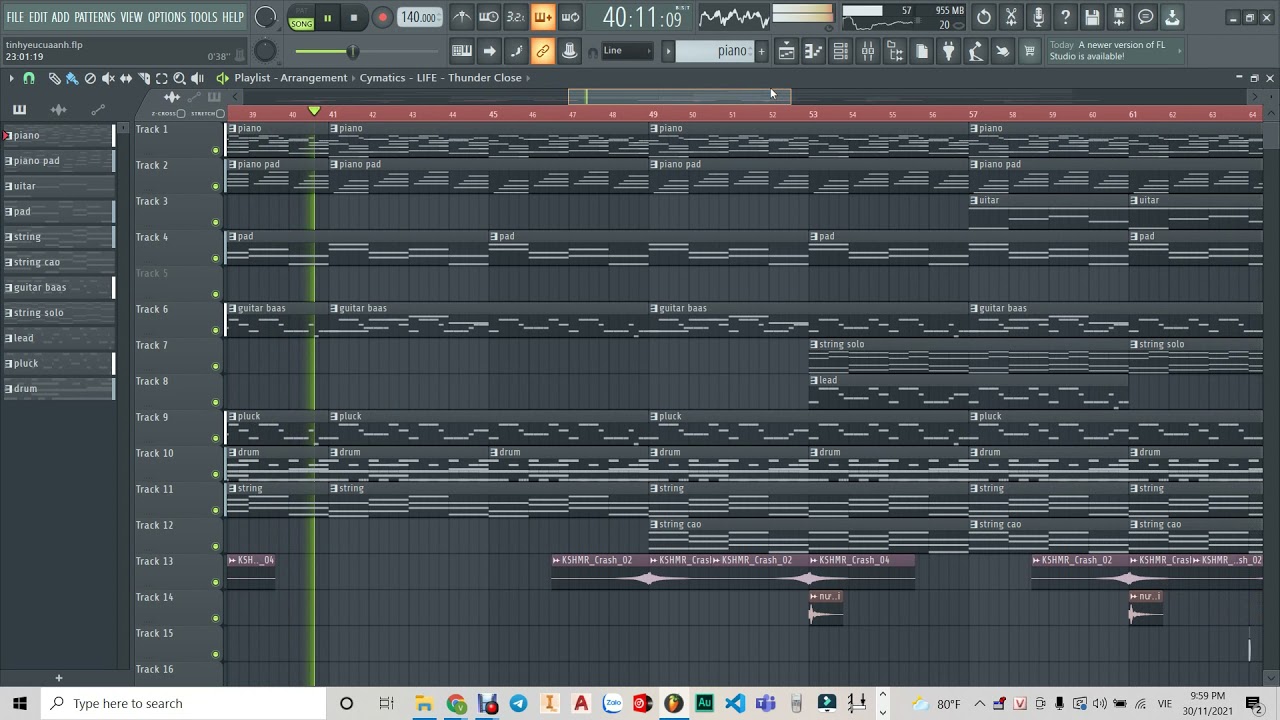Toggle the playlist magnet snap icon
Image resolution: width=1280 pixels, height=720 pixels.
click(x=29, y=78)
